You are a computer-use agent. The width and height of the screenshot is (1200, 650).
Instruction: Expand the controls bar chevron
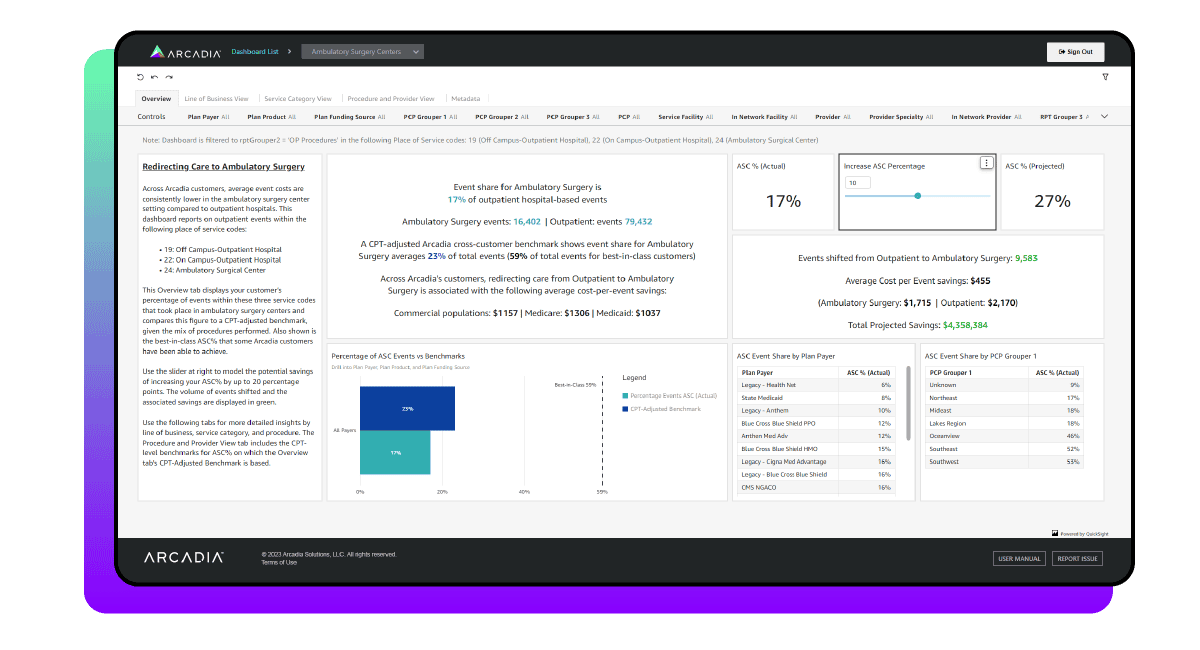(x=1104, y=117)
